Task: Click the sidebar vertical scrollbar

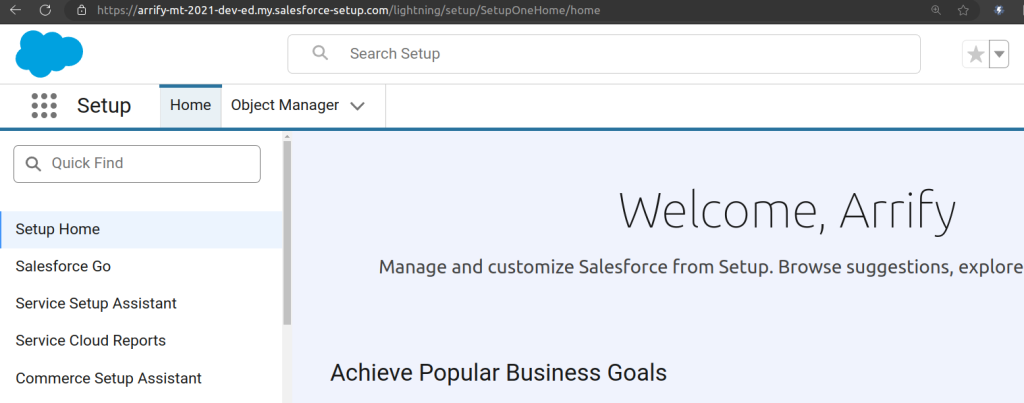Action: point(287,232)
